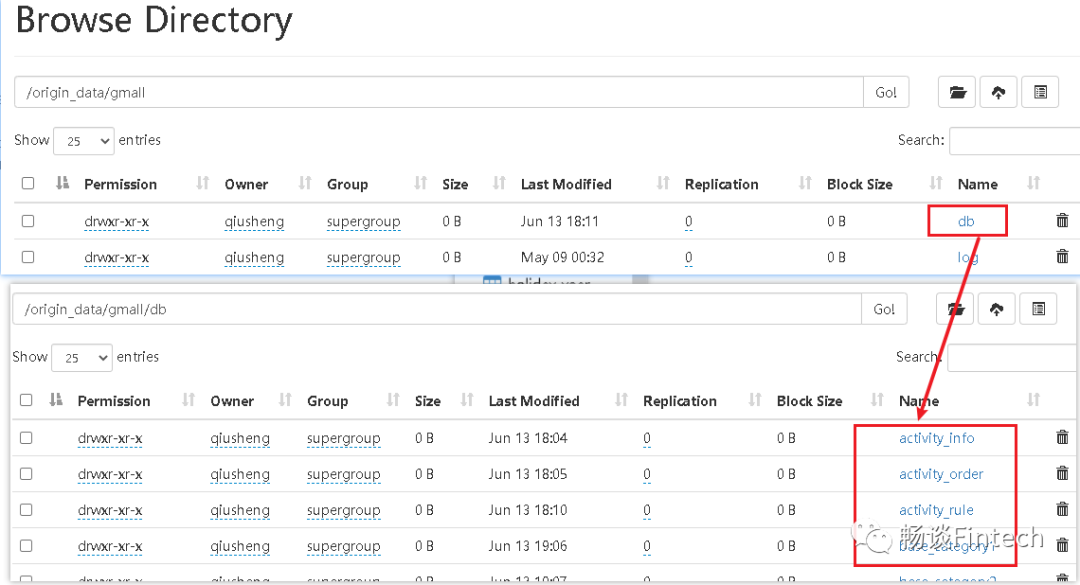Click trash icon in activity_info row
The height and width of the screenshot is (585, 1080).
click(x=1062, y=437)
